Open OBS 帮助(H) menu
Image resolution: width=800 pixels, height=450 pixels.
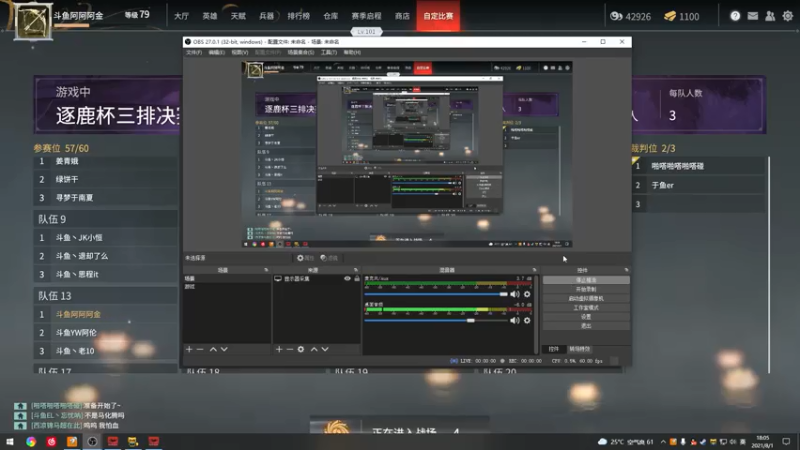(x=352, y=53)
